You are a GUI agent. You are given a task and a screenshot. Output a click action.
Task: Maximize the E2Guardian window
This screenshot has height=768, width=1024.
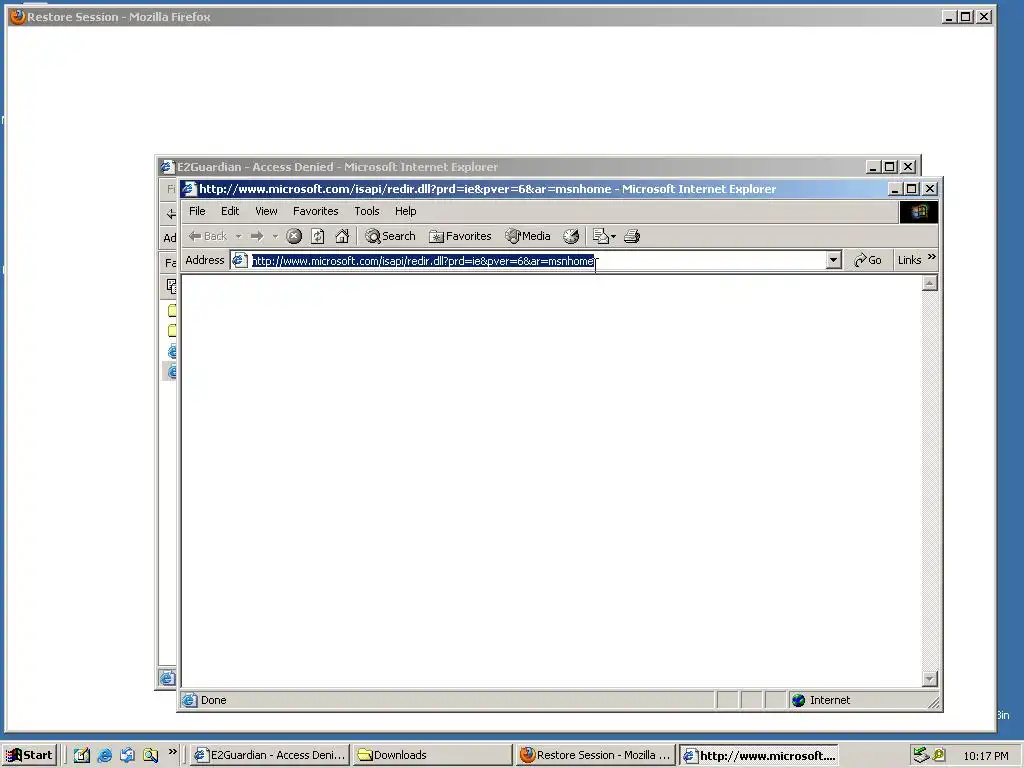[x=889, y=167]
